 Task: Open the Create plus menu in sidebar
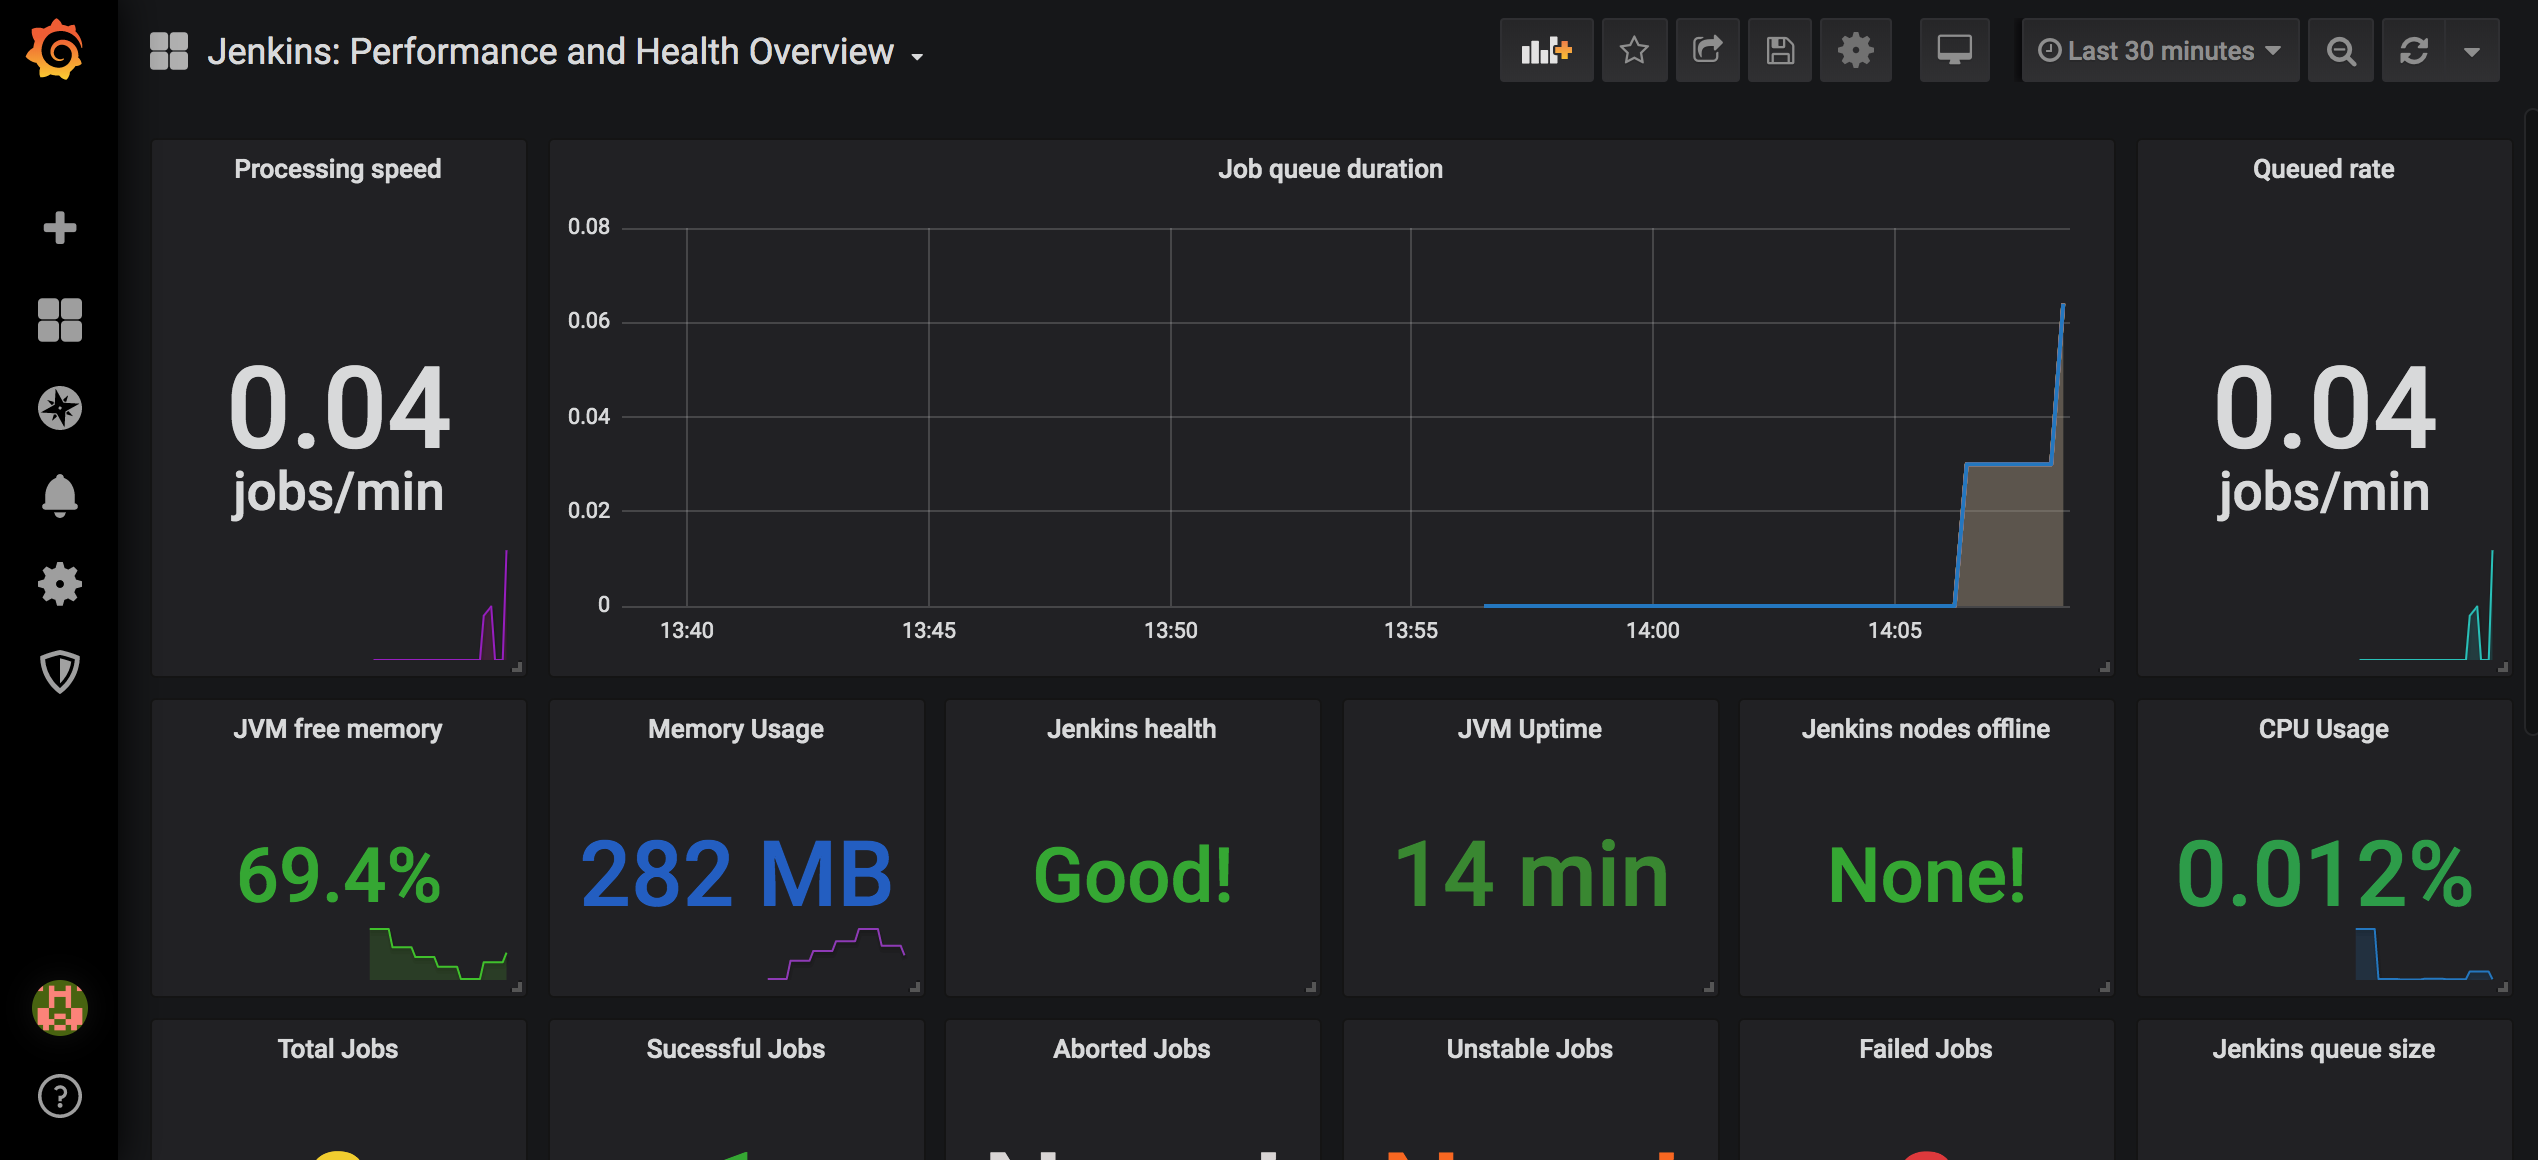[60, 228]
